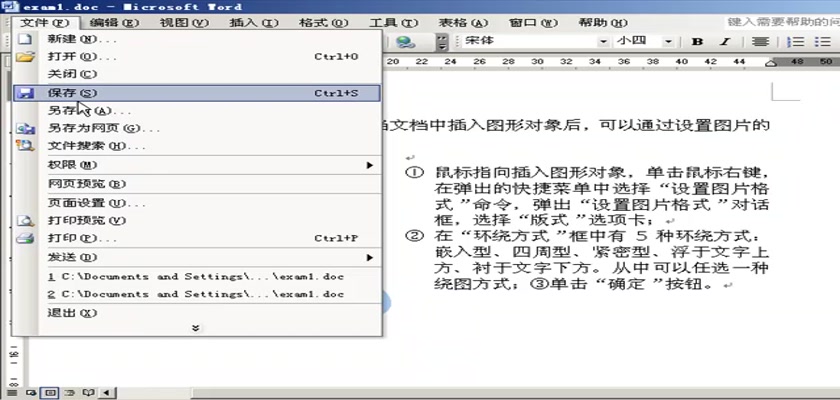Click the 宋体 font name field

tap(529, 41)
